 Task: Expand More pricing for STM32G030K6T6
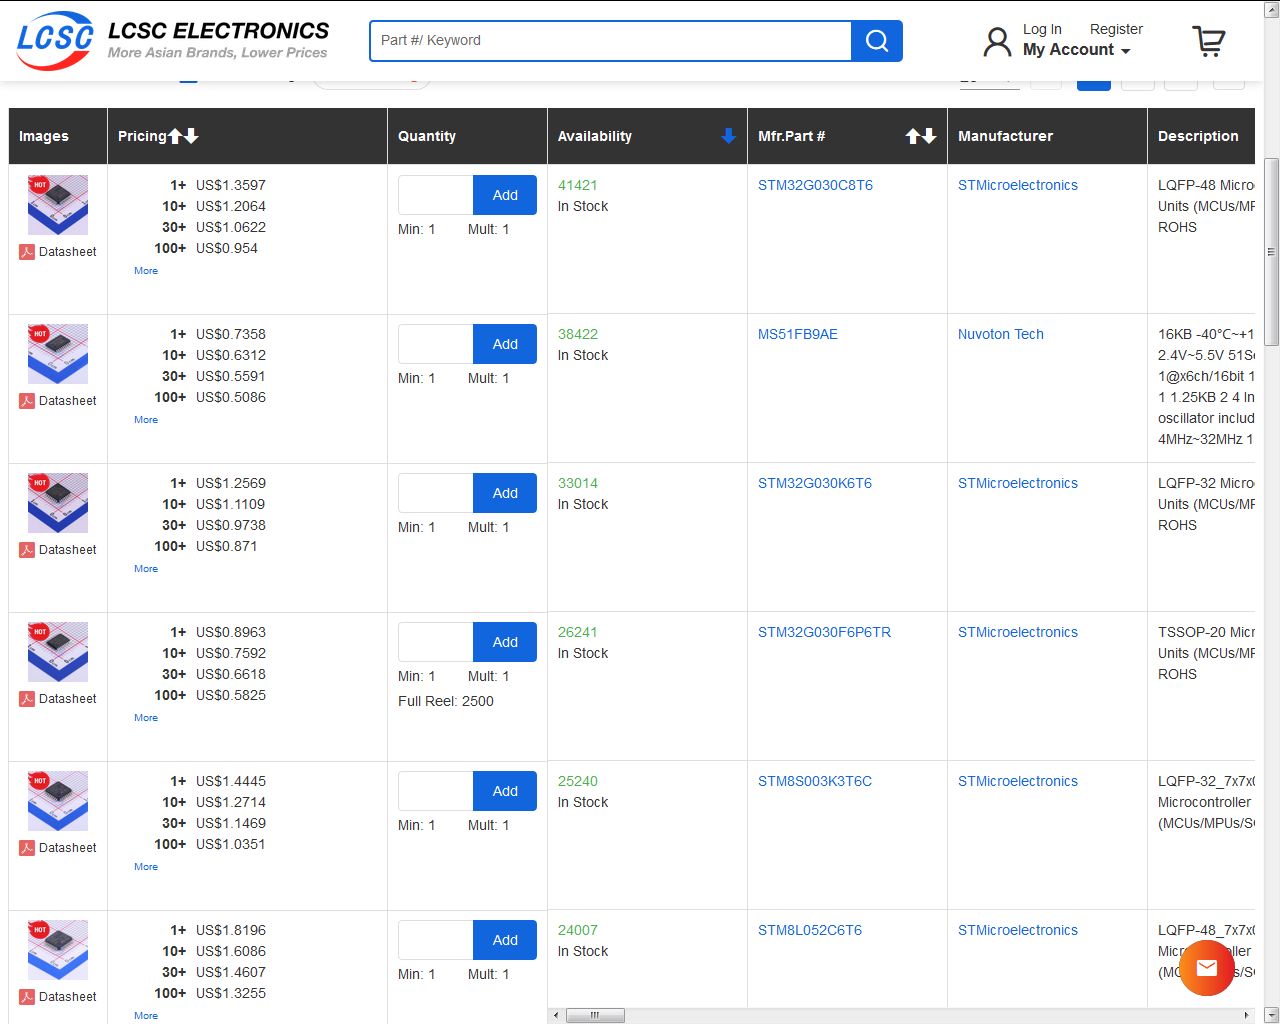tap(146, 569)
